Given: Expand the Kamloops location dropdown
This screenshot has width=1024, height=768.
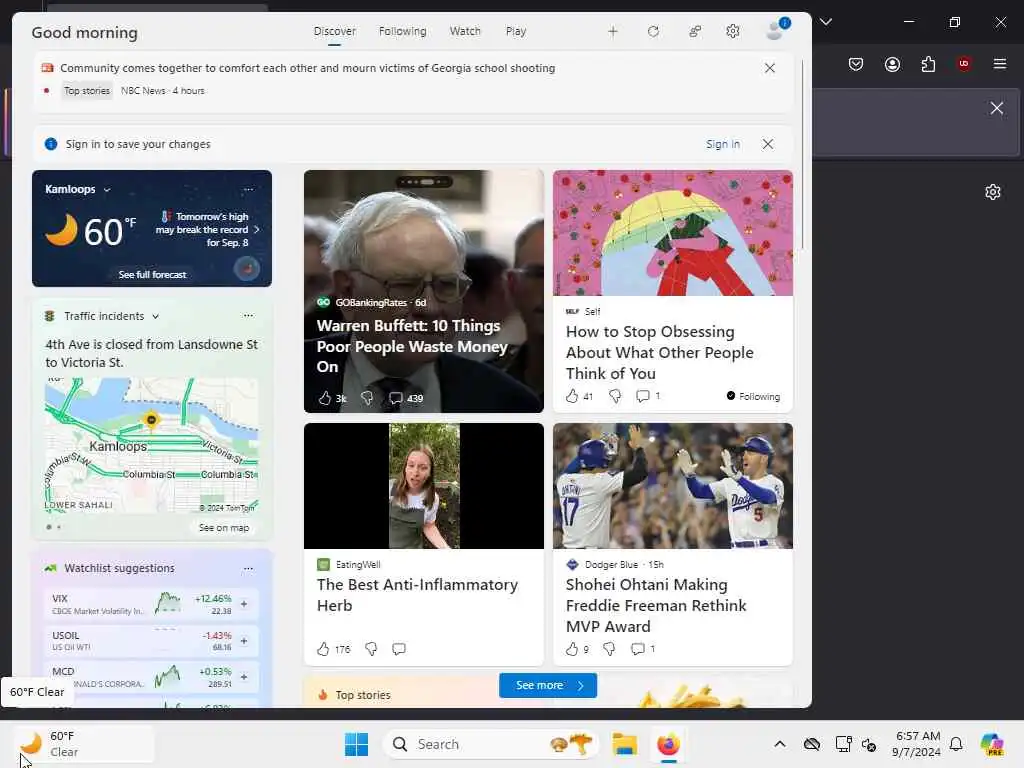Looking at the screenshot, I should pyautogui.click(x=107, y=190).
